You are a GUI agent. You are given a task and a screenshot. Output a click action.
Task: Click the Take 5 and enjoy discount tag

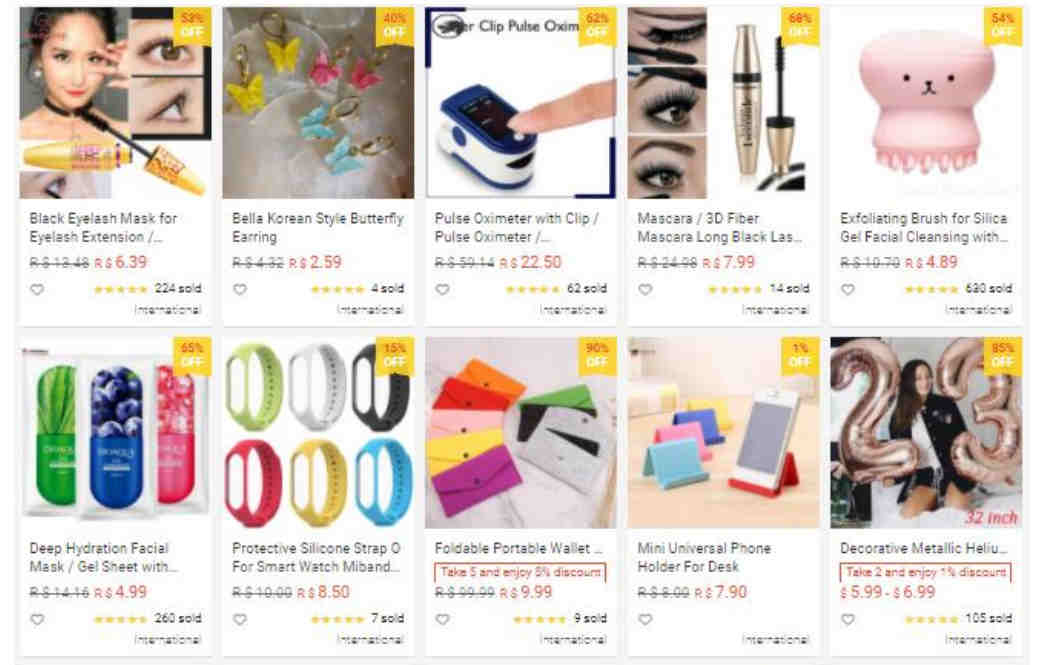tap(520, 572)
